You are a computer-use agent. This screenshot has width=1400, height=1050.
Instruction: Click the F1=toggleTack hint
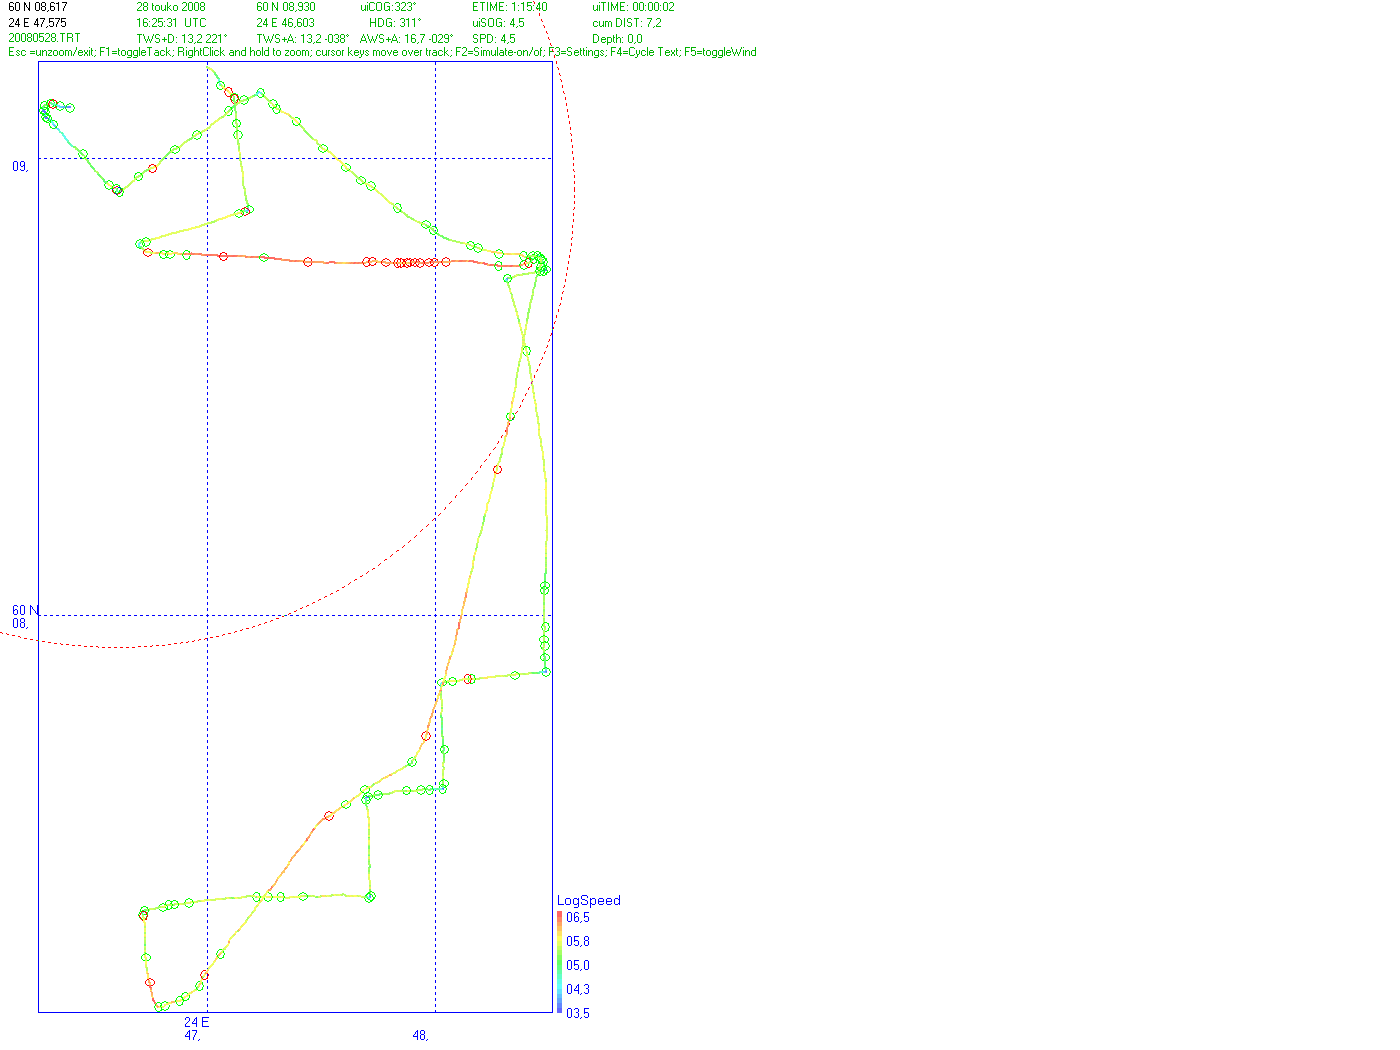136,52
